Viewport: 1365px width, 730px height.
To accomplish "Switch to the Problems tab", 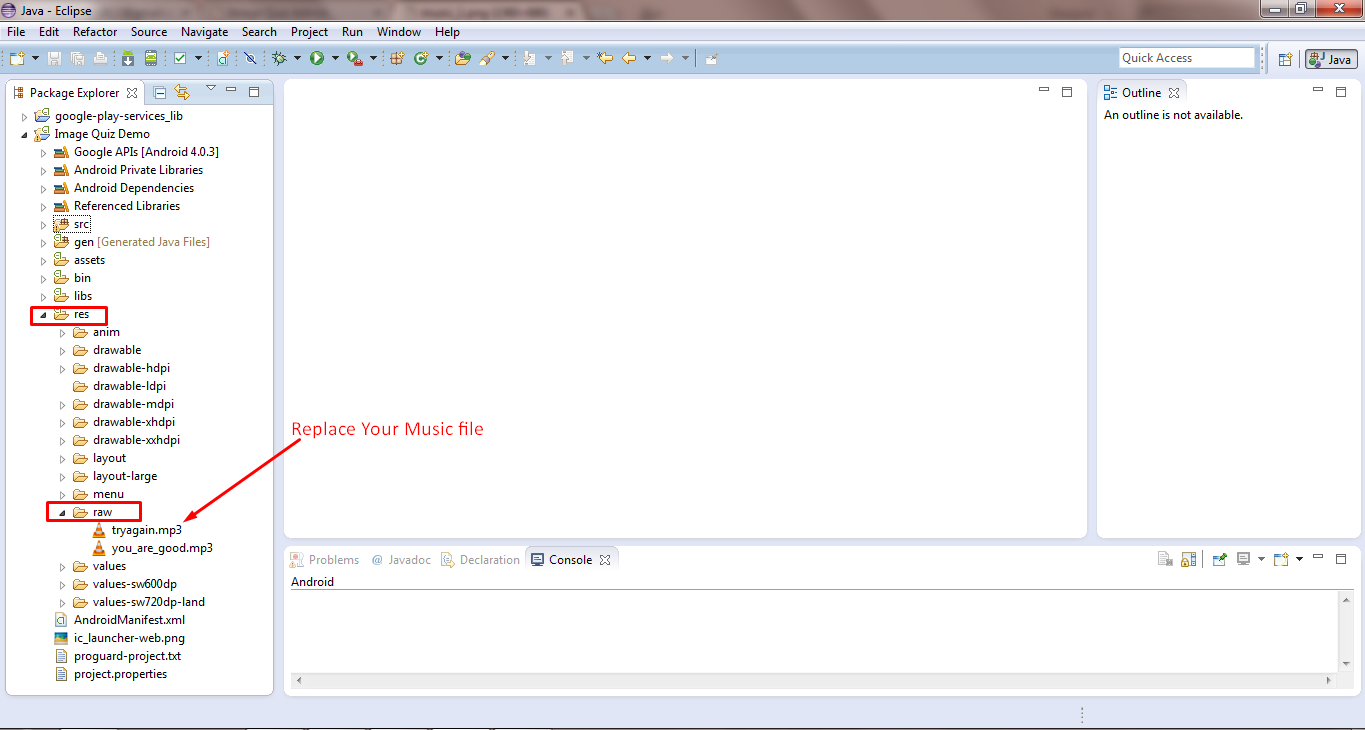I will [x=324, y=560].
